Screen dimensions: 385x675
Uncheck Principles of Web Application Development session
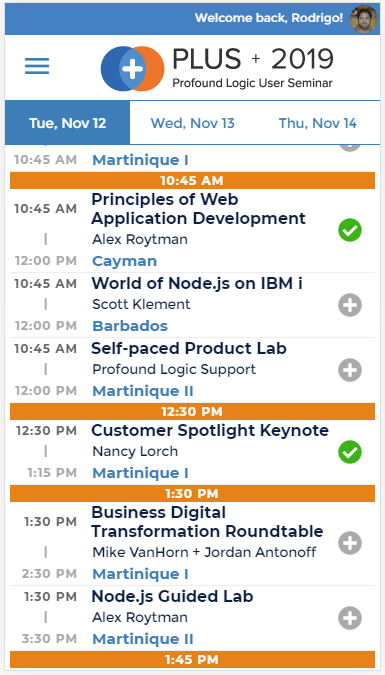(x=350, y=230)
